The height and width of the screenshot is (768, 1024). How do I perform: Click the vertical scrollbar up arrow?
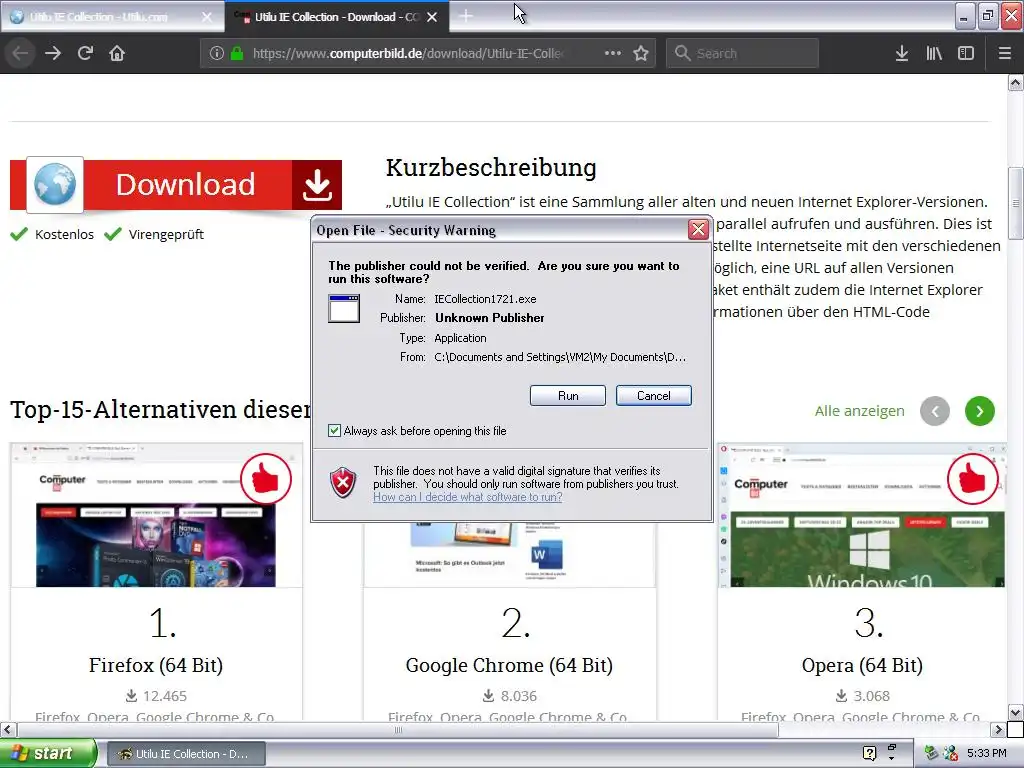(1016, 82)
